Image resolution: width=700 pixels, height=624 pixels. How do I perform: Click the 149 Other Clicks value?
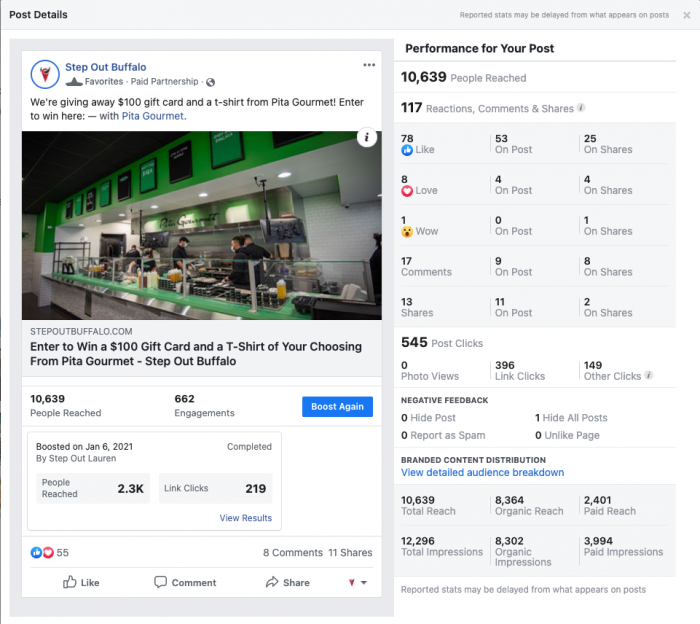click(612, 370)
